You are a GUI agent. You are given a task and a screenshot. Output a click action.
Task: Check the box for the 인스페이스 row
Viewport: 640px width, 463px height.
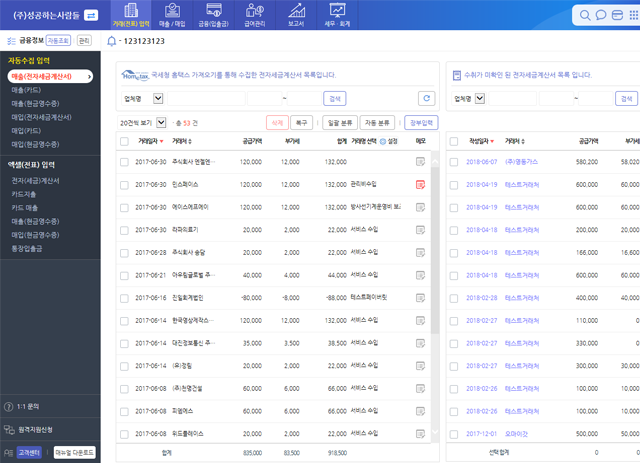pos(124,185)
